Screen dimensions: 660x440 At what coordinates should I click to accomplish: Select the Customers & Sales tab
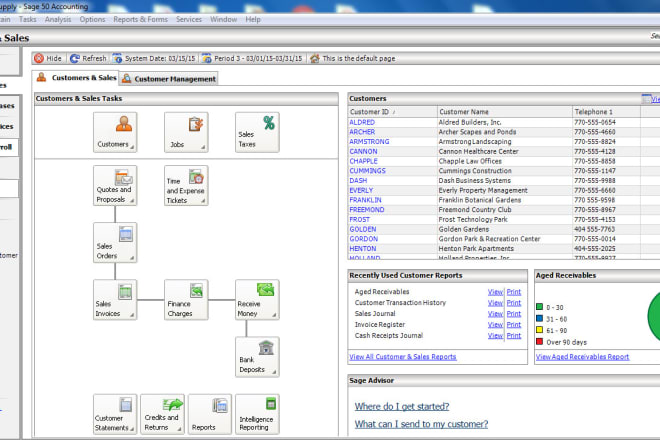[x=76, y=78]
